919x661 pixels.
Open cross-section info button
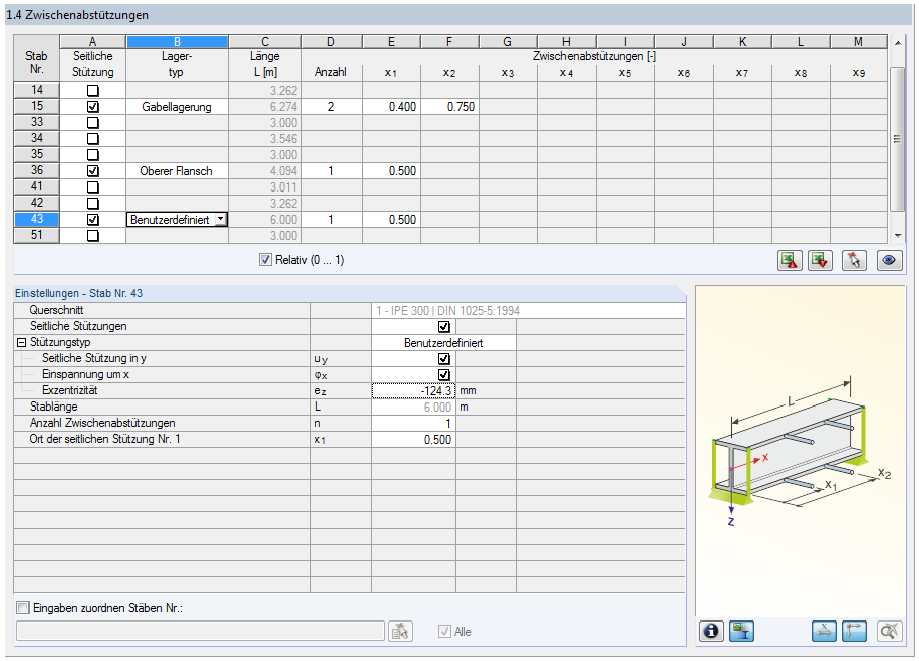(711, 631)
